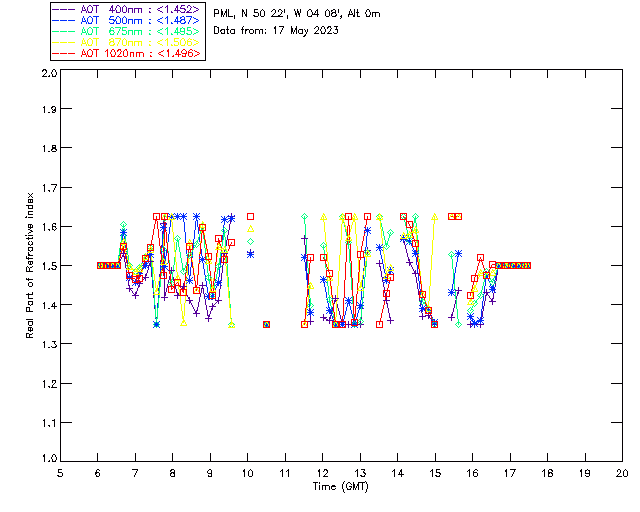
Task: Click the 7 hour x-axis label
Action: tap(135, 473)
